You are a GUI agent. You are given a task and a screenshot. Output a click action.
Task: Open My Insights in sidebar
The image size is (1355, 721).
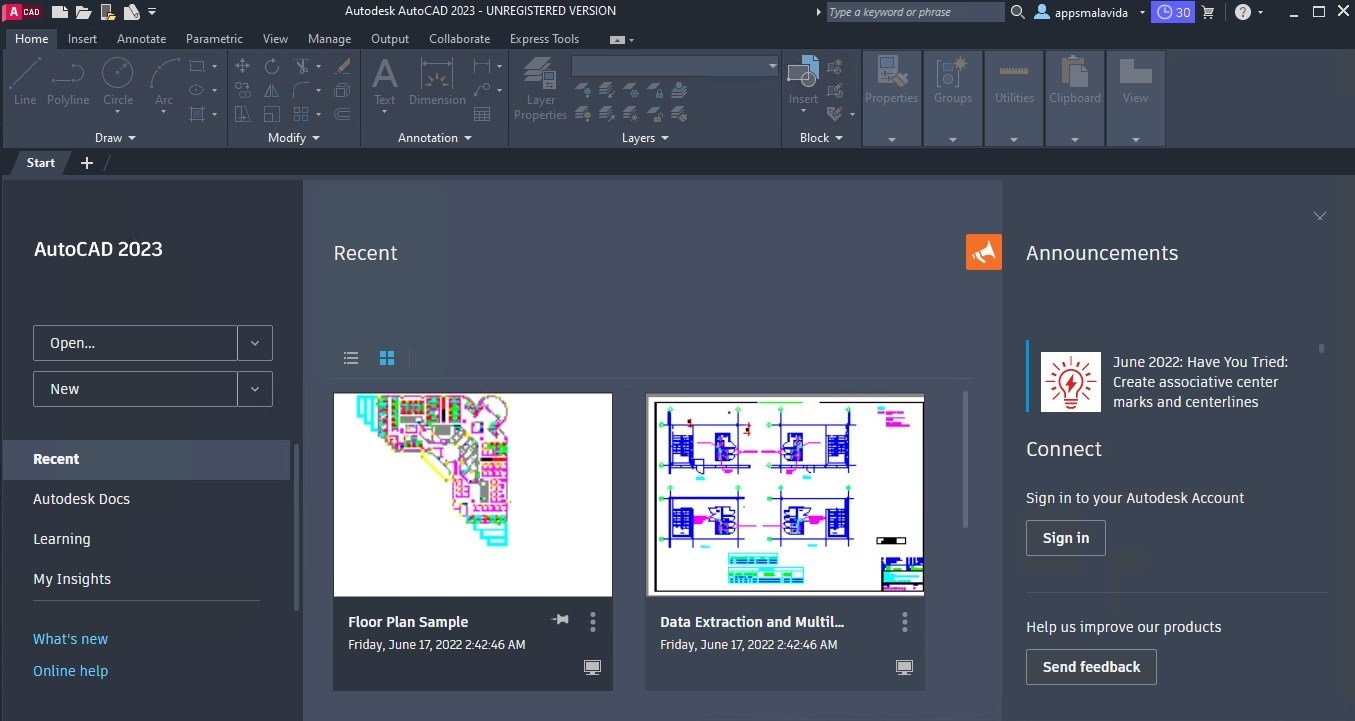coord(72,579)
